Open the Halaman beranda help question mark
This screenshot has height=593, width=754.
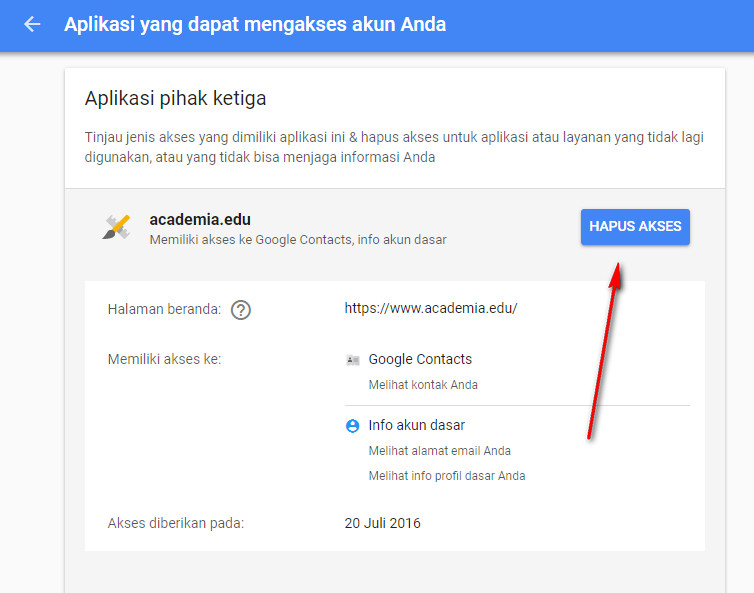(240, 310)
